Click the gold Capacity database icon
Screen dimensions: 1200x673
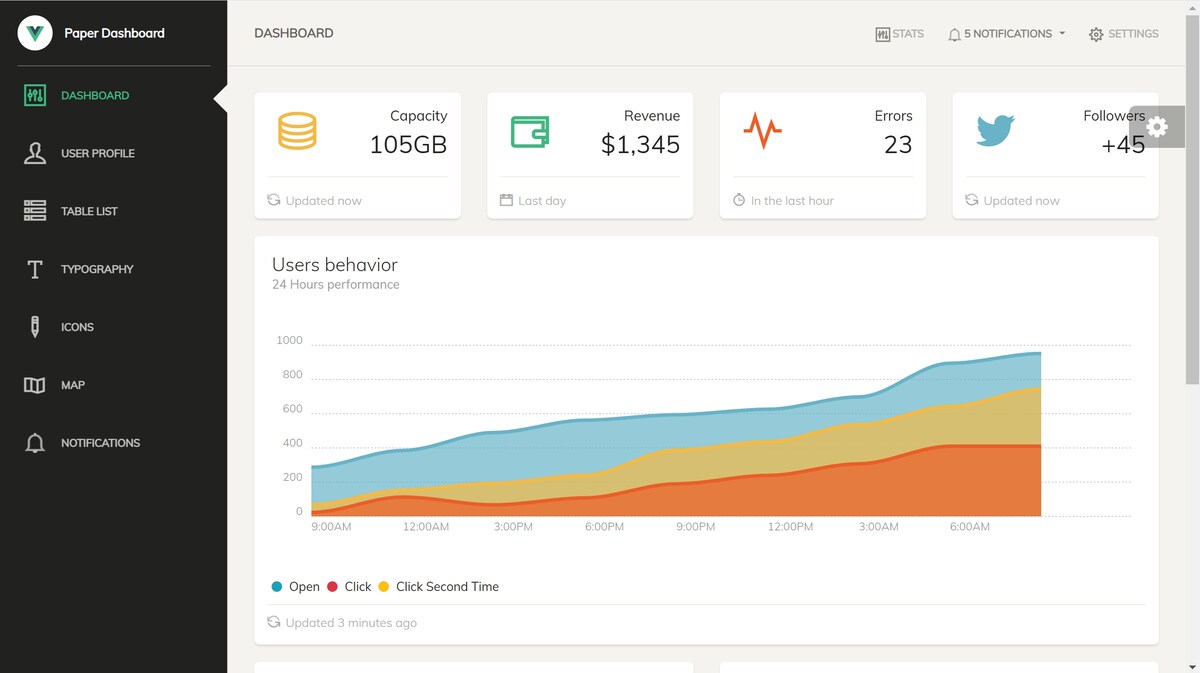[297, 131]
